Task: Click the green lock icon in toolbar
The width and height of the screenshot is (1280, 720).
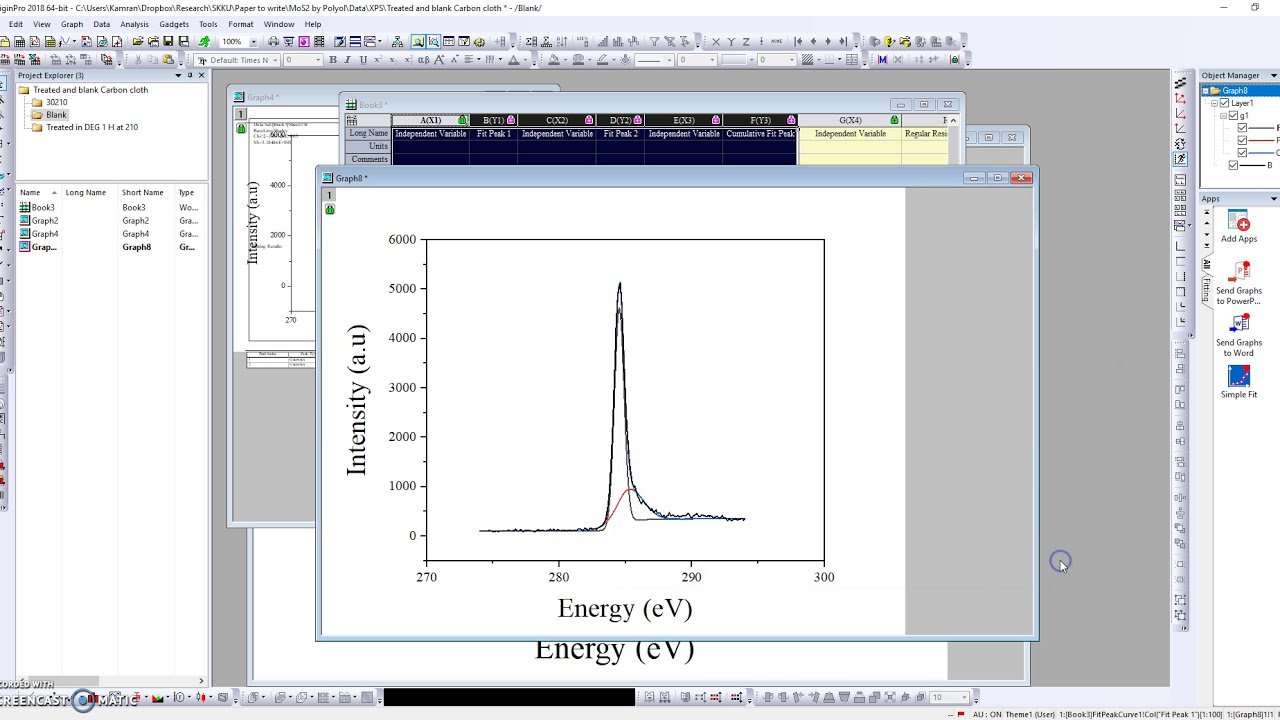Action: pos(954,60)
